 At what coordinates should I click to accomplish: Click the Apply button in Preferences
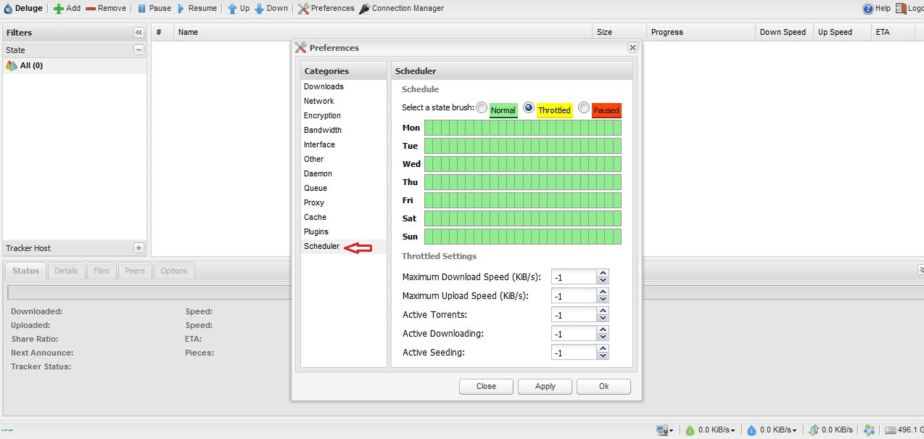tap(545, 386)
